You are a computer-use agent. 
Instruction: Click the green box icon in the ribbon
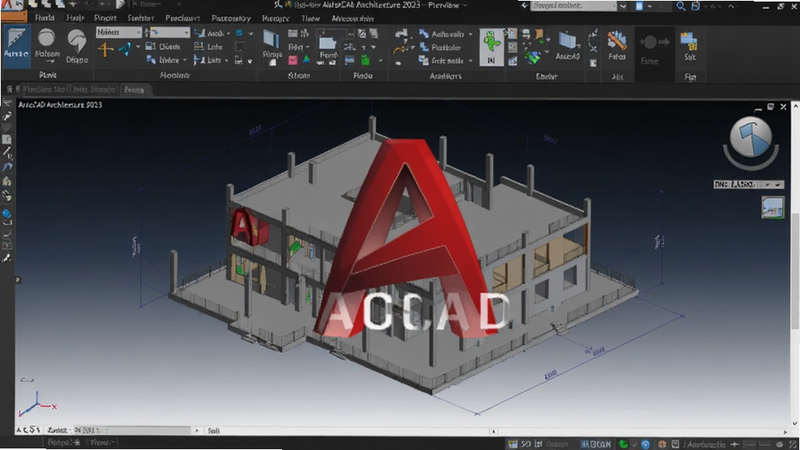[x=365, y=60]
